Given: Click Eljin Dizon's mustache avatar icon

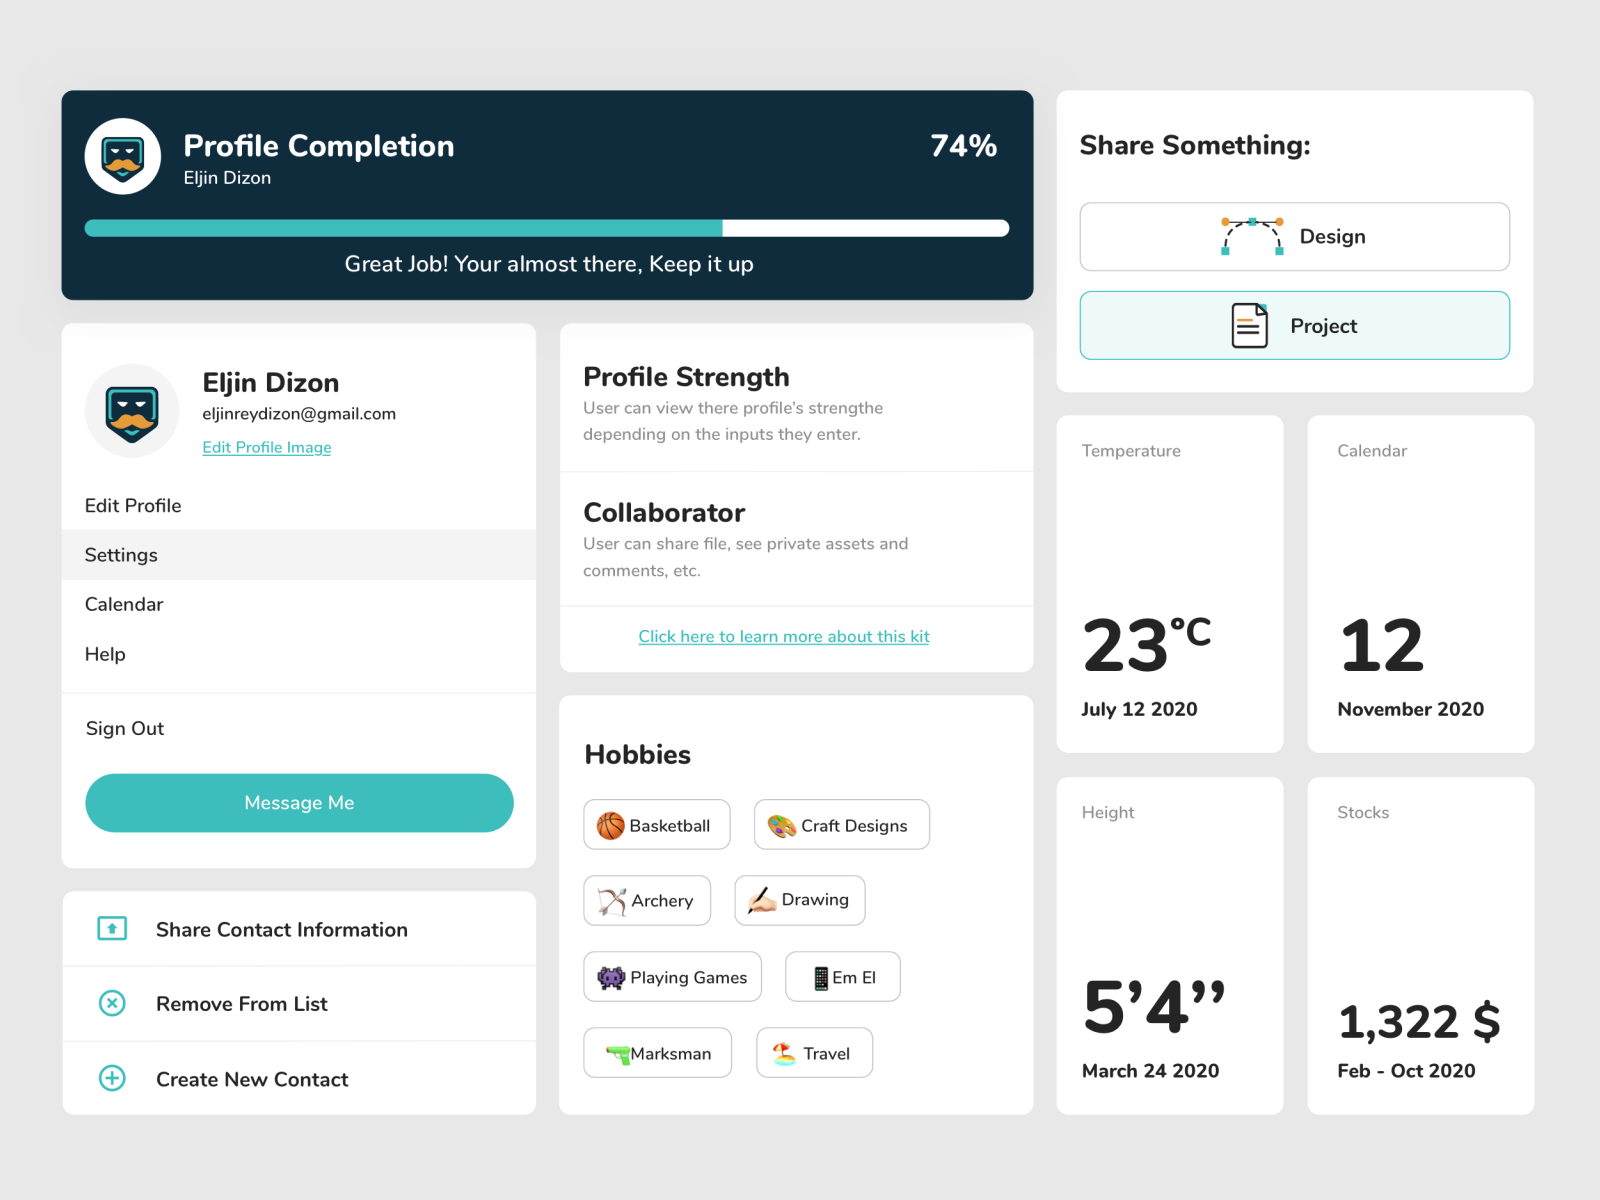Looking at the screenshot, I should [x=133, y=411].
